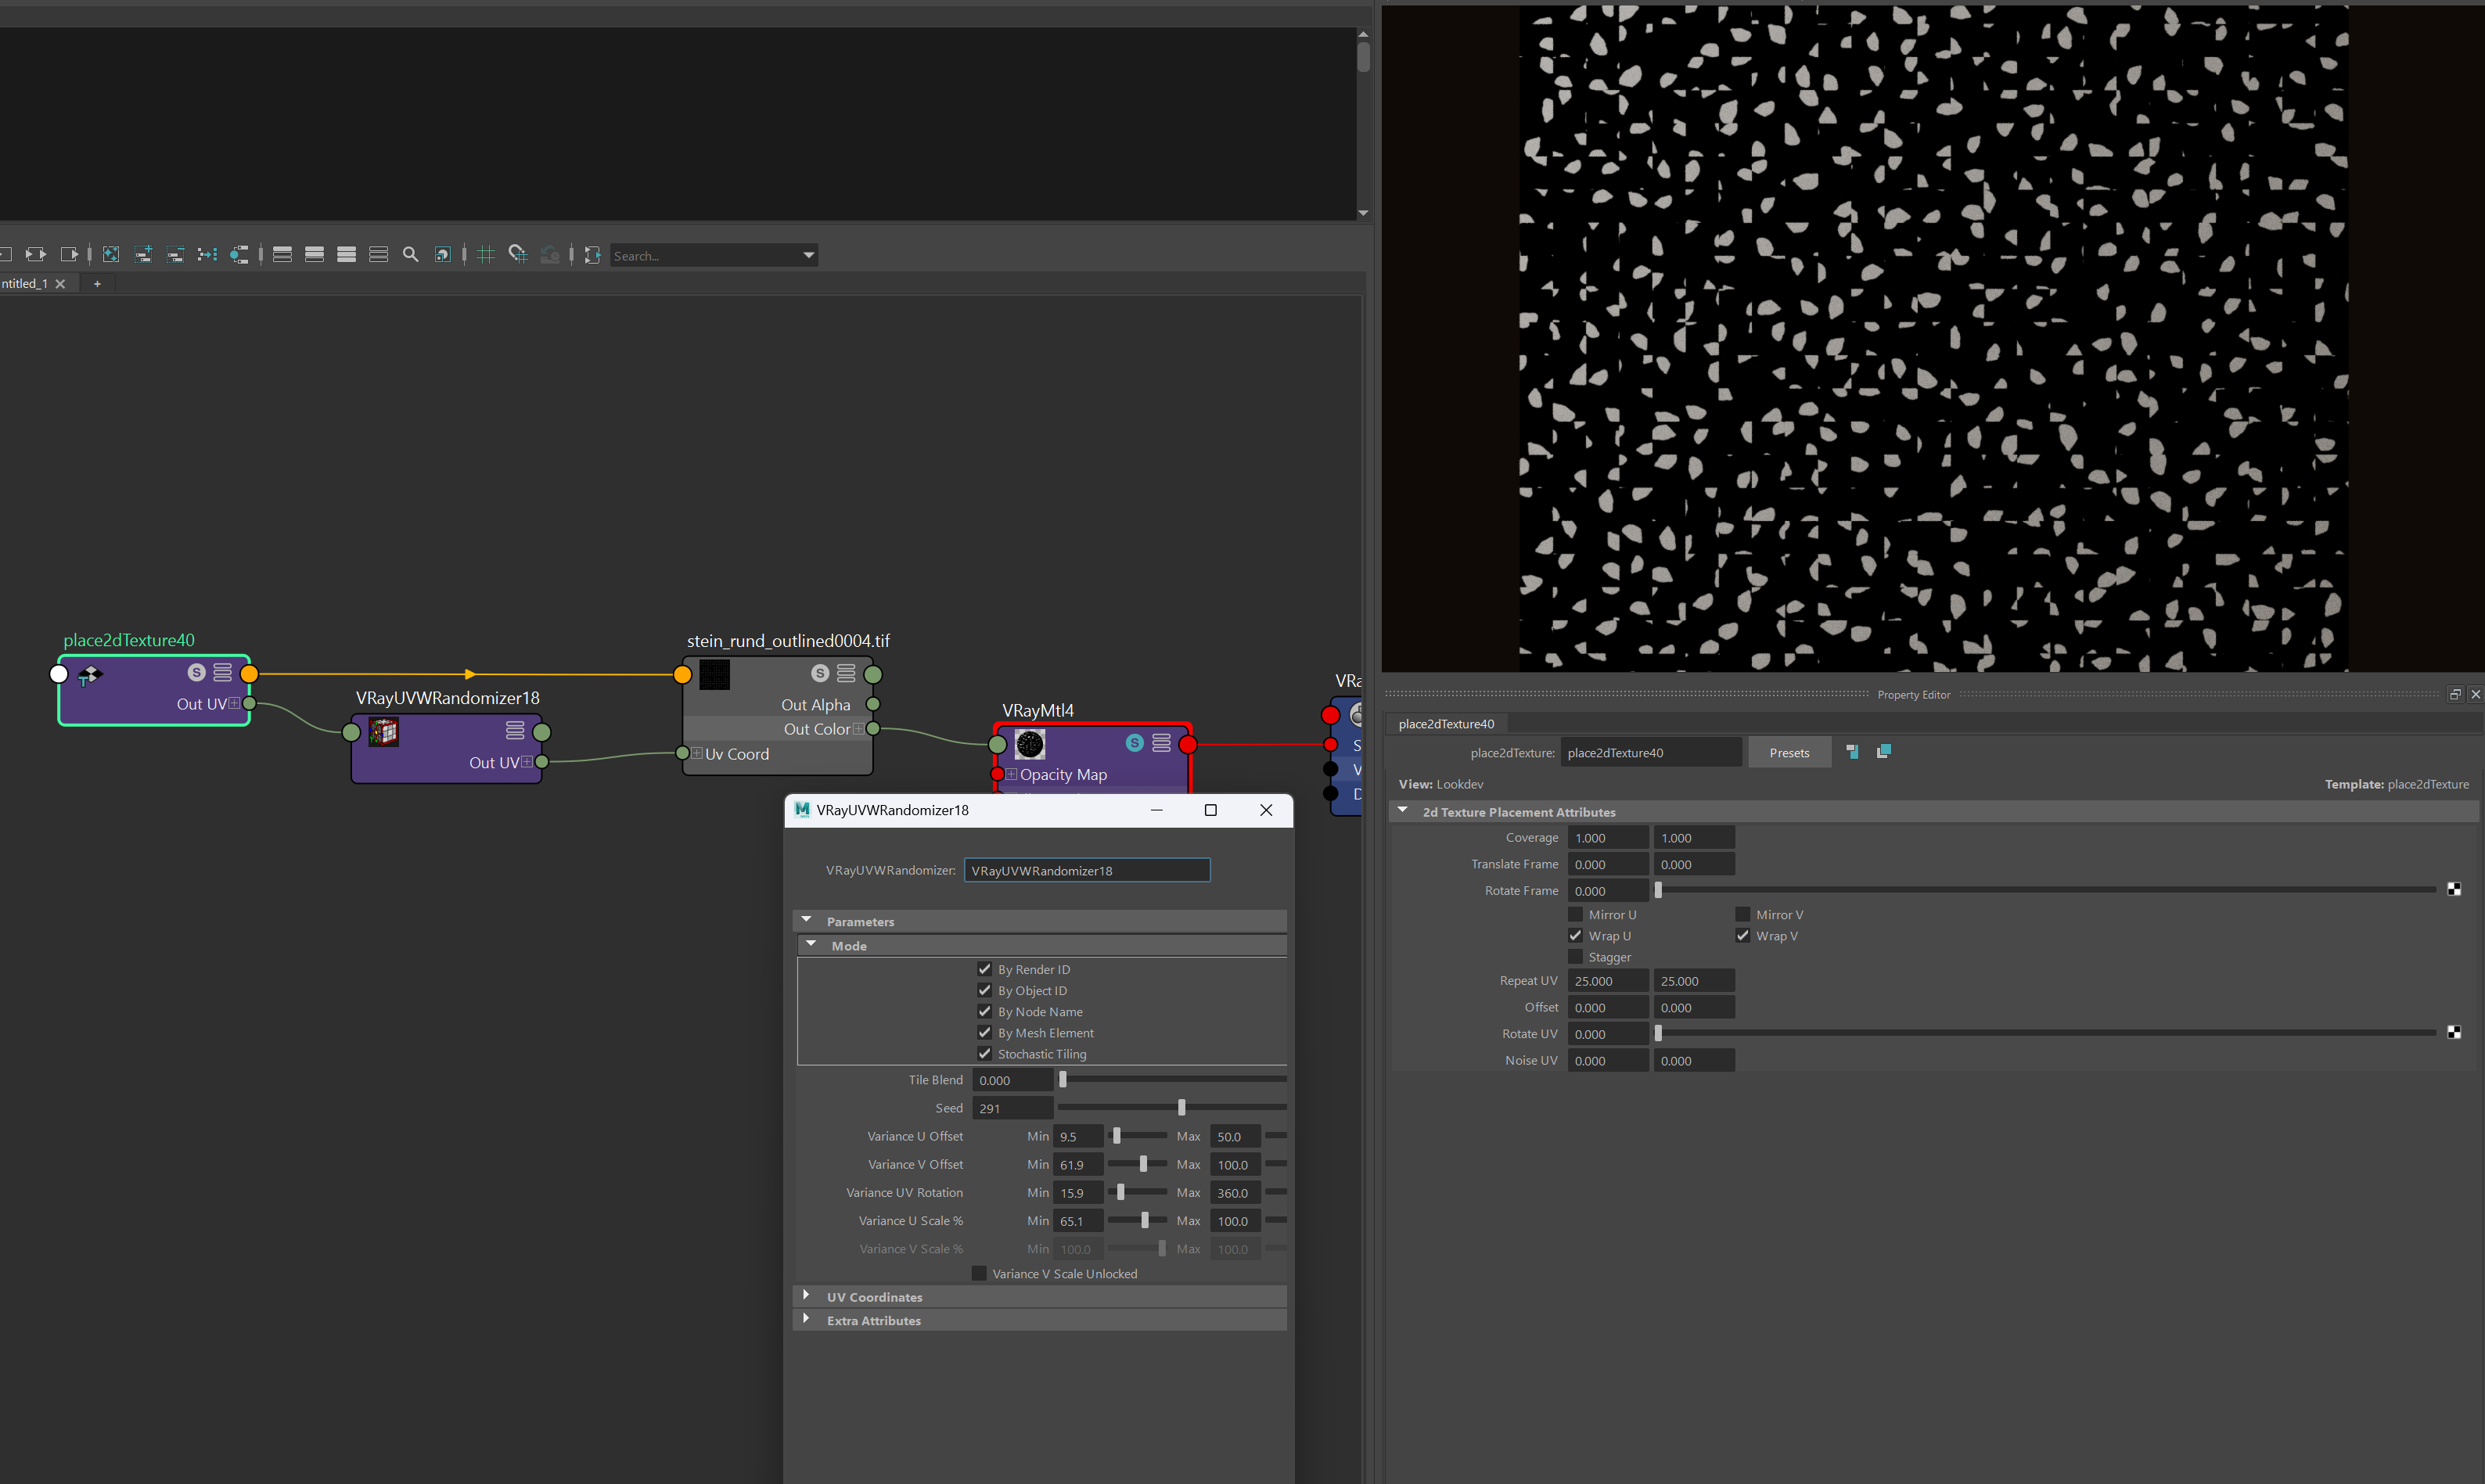Select place2dTexture40 tab in Property Editor
The image size is (2485, 1484).
(1446, 724)
